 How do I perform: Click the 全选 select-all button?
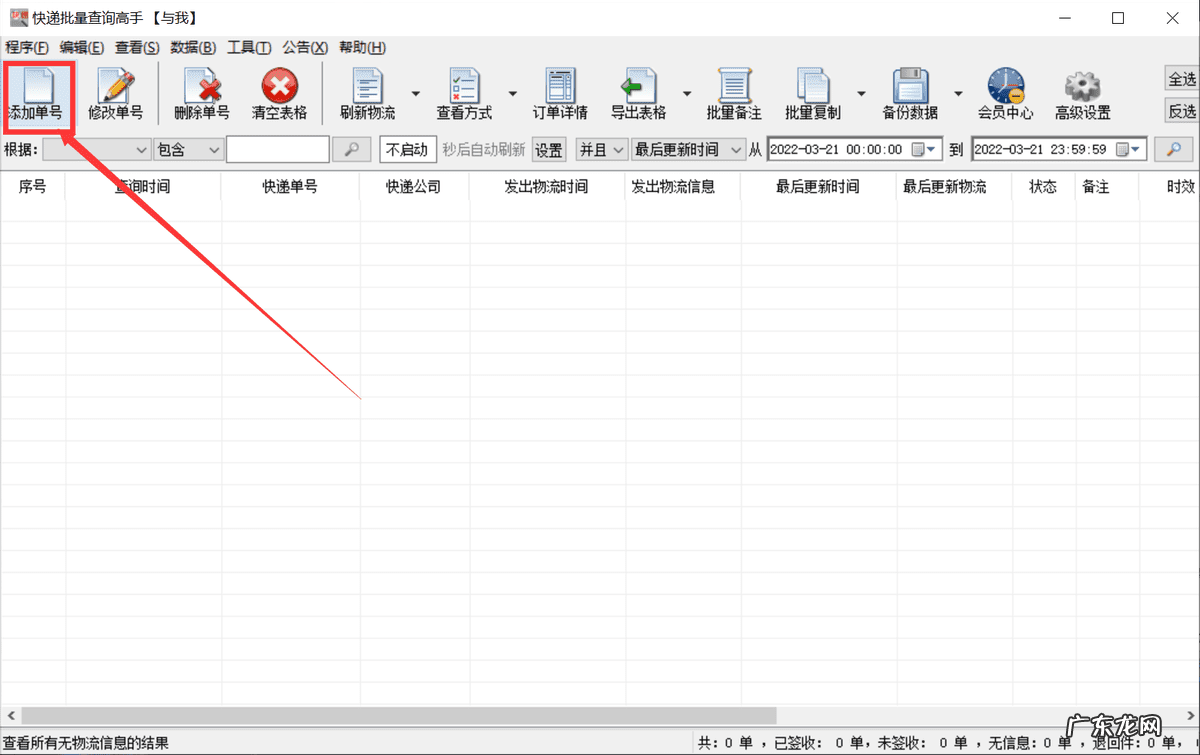click(1182, 79)
